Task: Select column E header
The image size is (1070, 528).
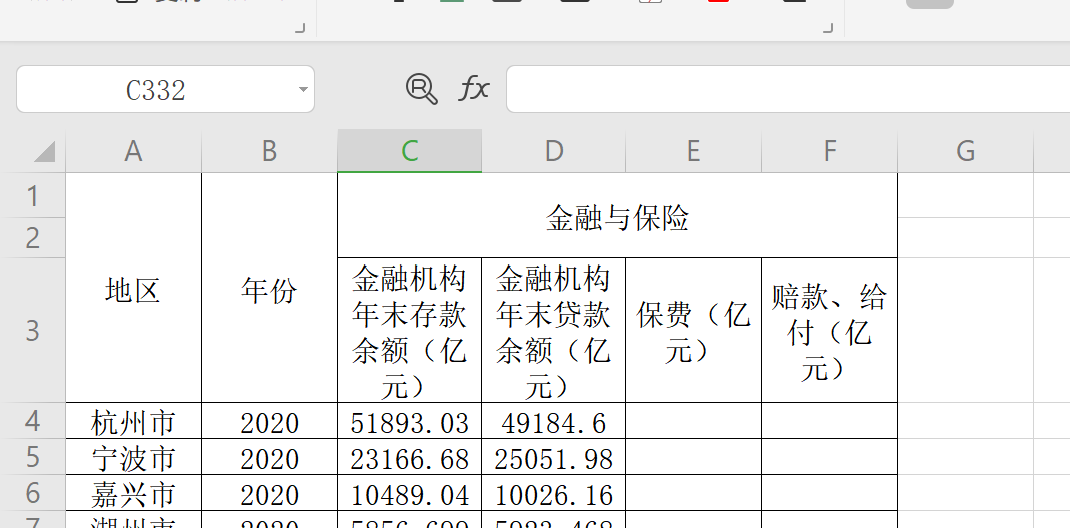Action: (693, 151)
